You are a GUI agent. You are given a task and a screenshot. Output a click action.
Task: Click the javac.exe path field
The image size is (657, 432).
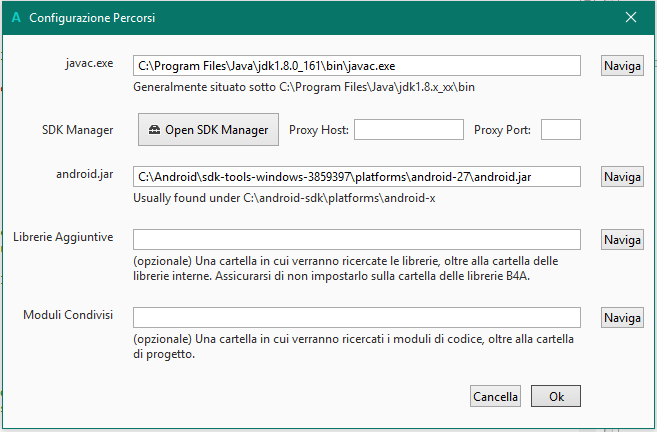click(356, 65)
